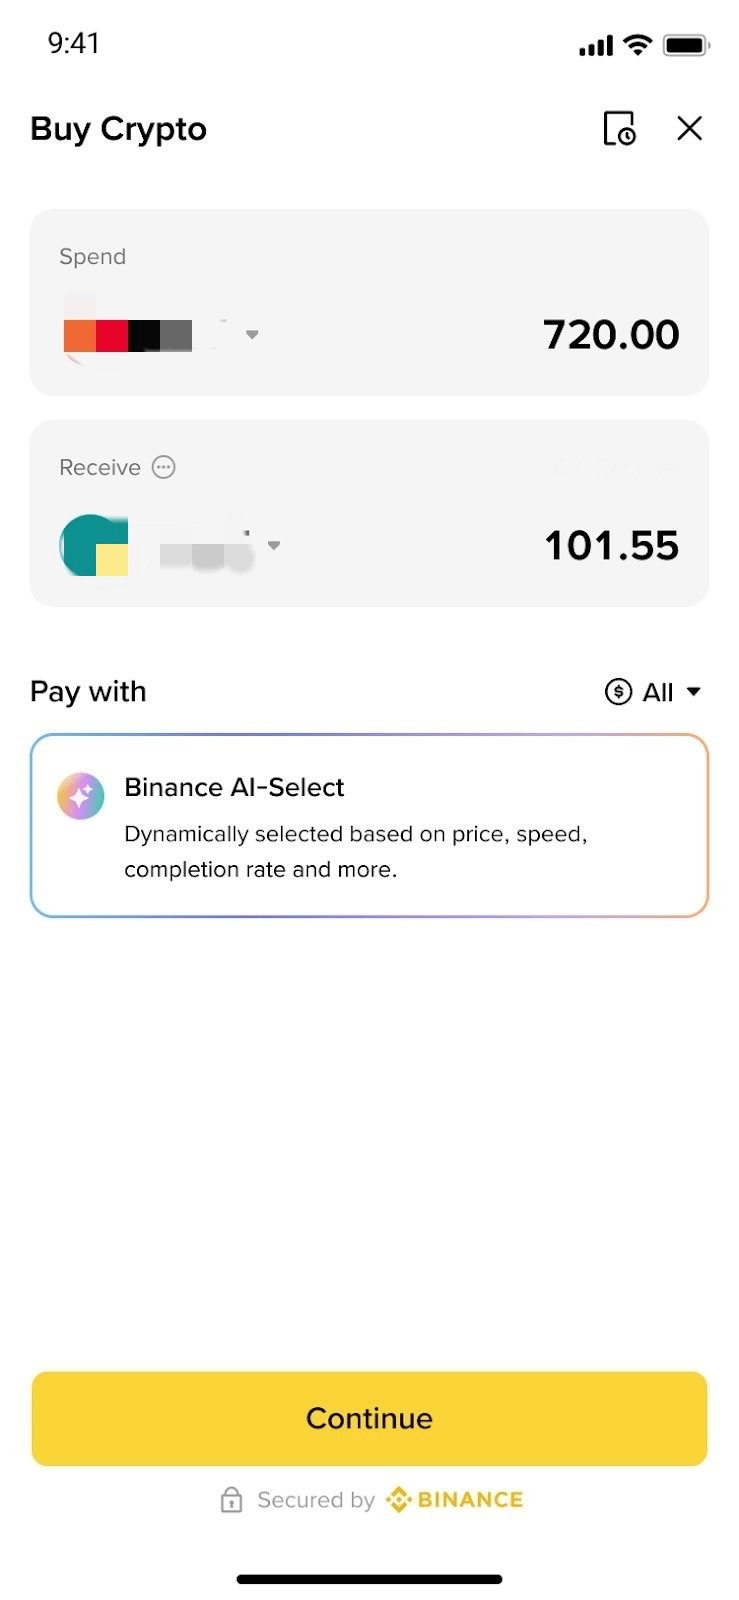Tap the Continue button
Screen dimensions: 739x1600
(x=369, y=1418)
